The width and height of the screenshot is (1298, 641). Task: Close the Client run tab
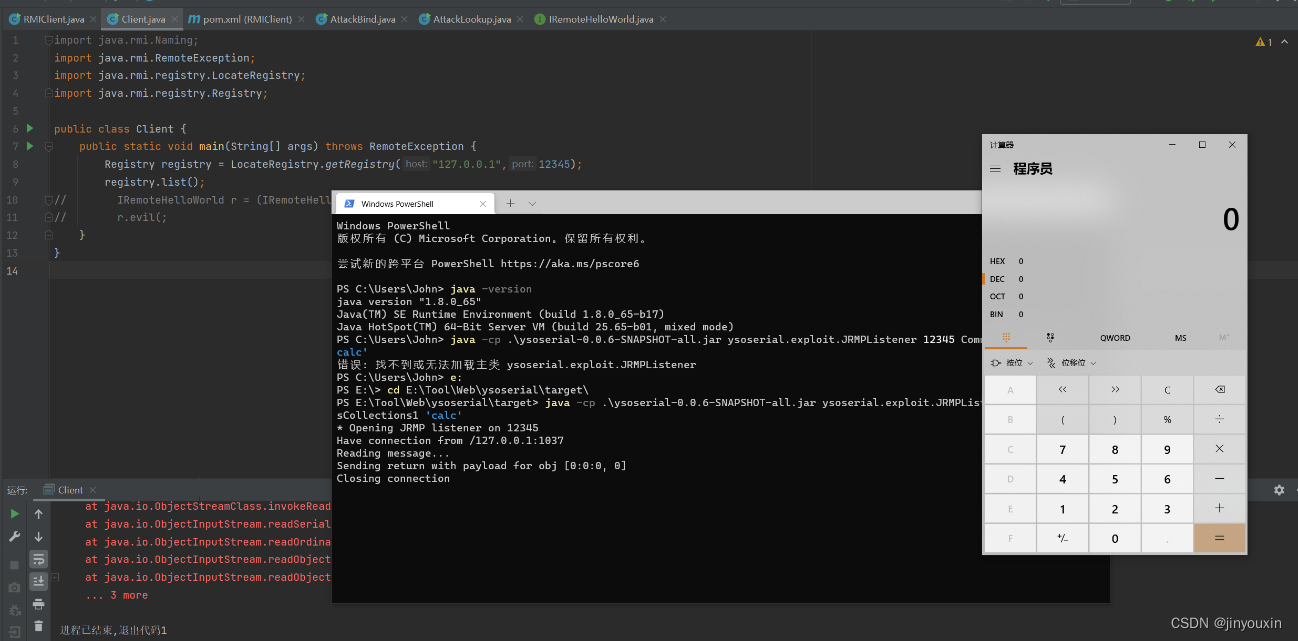point(95,490)
